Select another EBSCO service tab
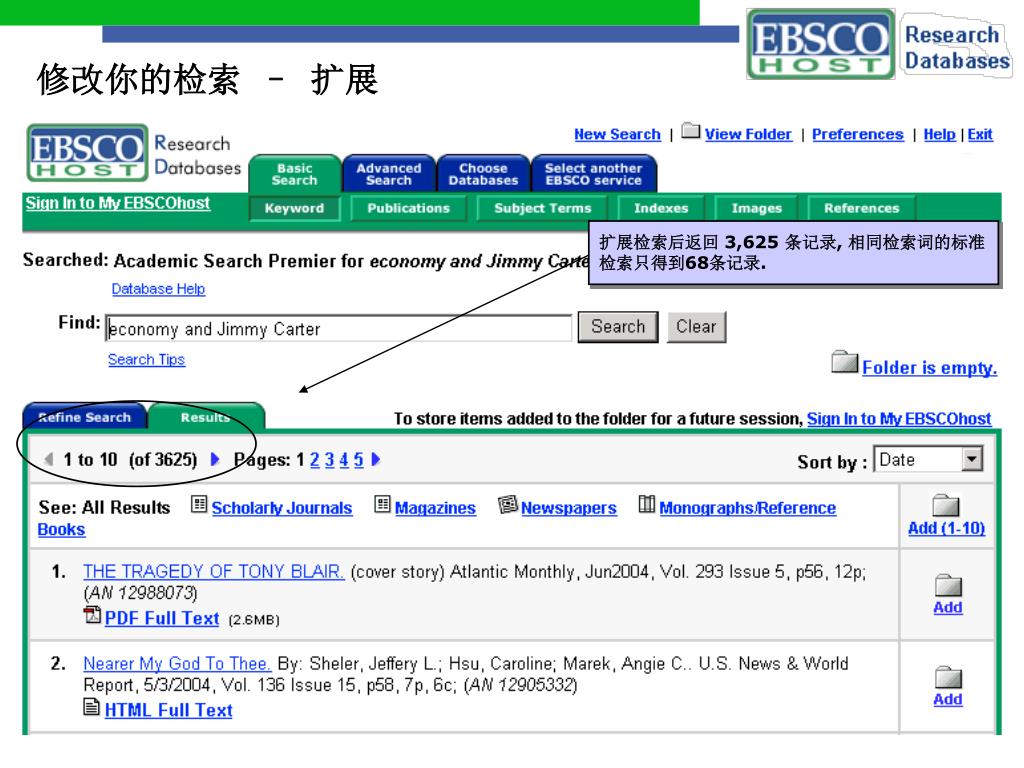The height and width of the screenshot is (768, 1024). [x=594, y=174]
